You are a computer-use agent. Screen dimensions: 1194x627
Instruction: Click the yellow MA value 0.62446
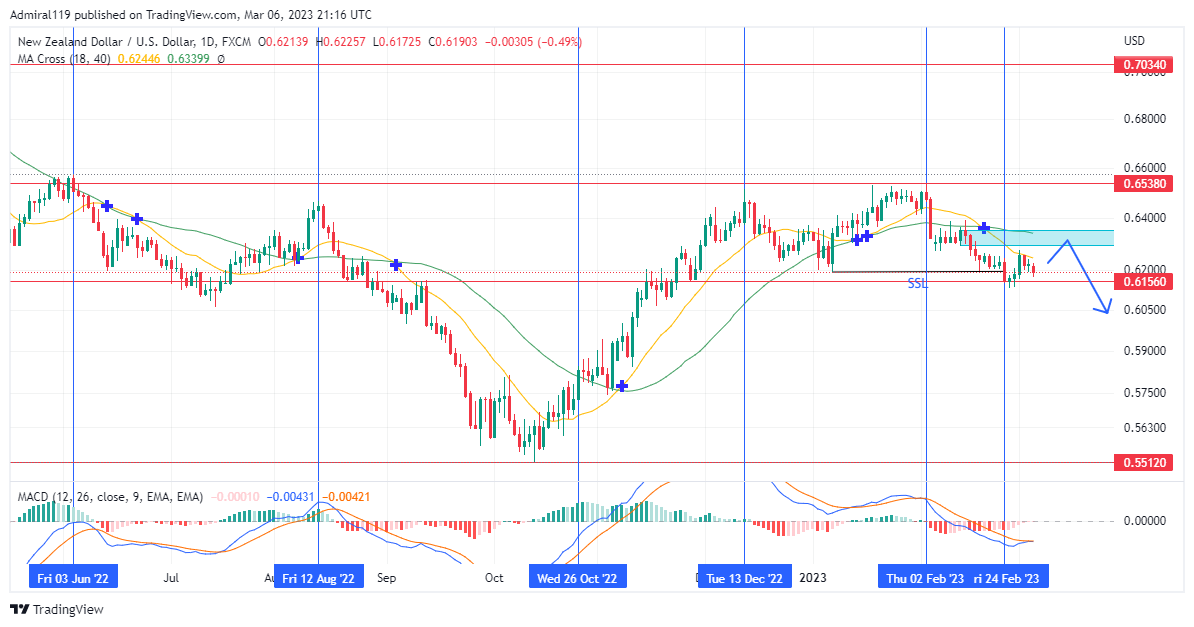(139, 59)
